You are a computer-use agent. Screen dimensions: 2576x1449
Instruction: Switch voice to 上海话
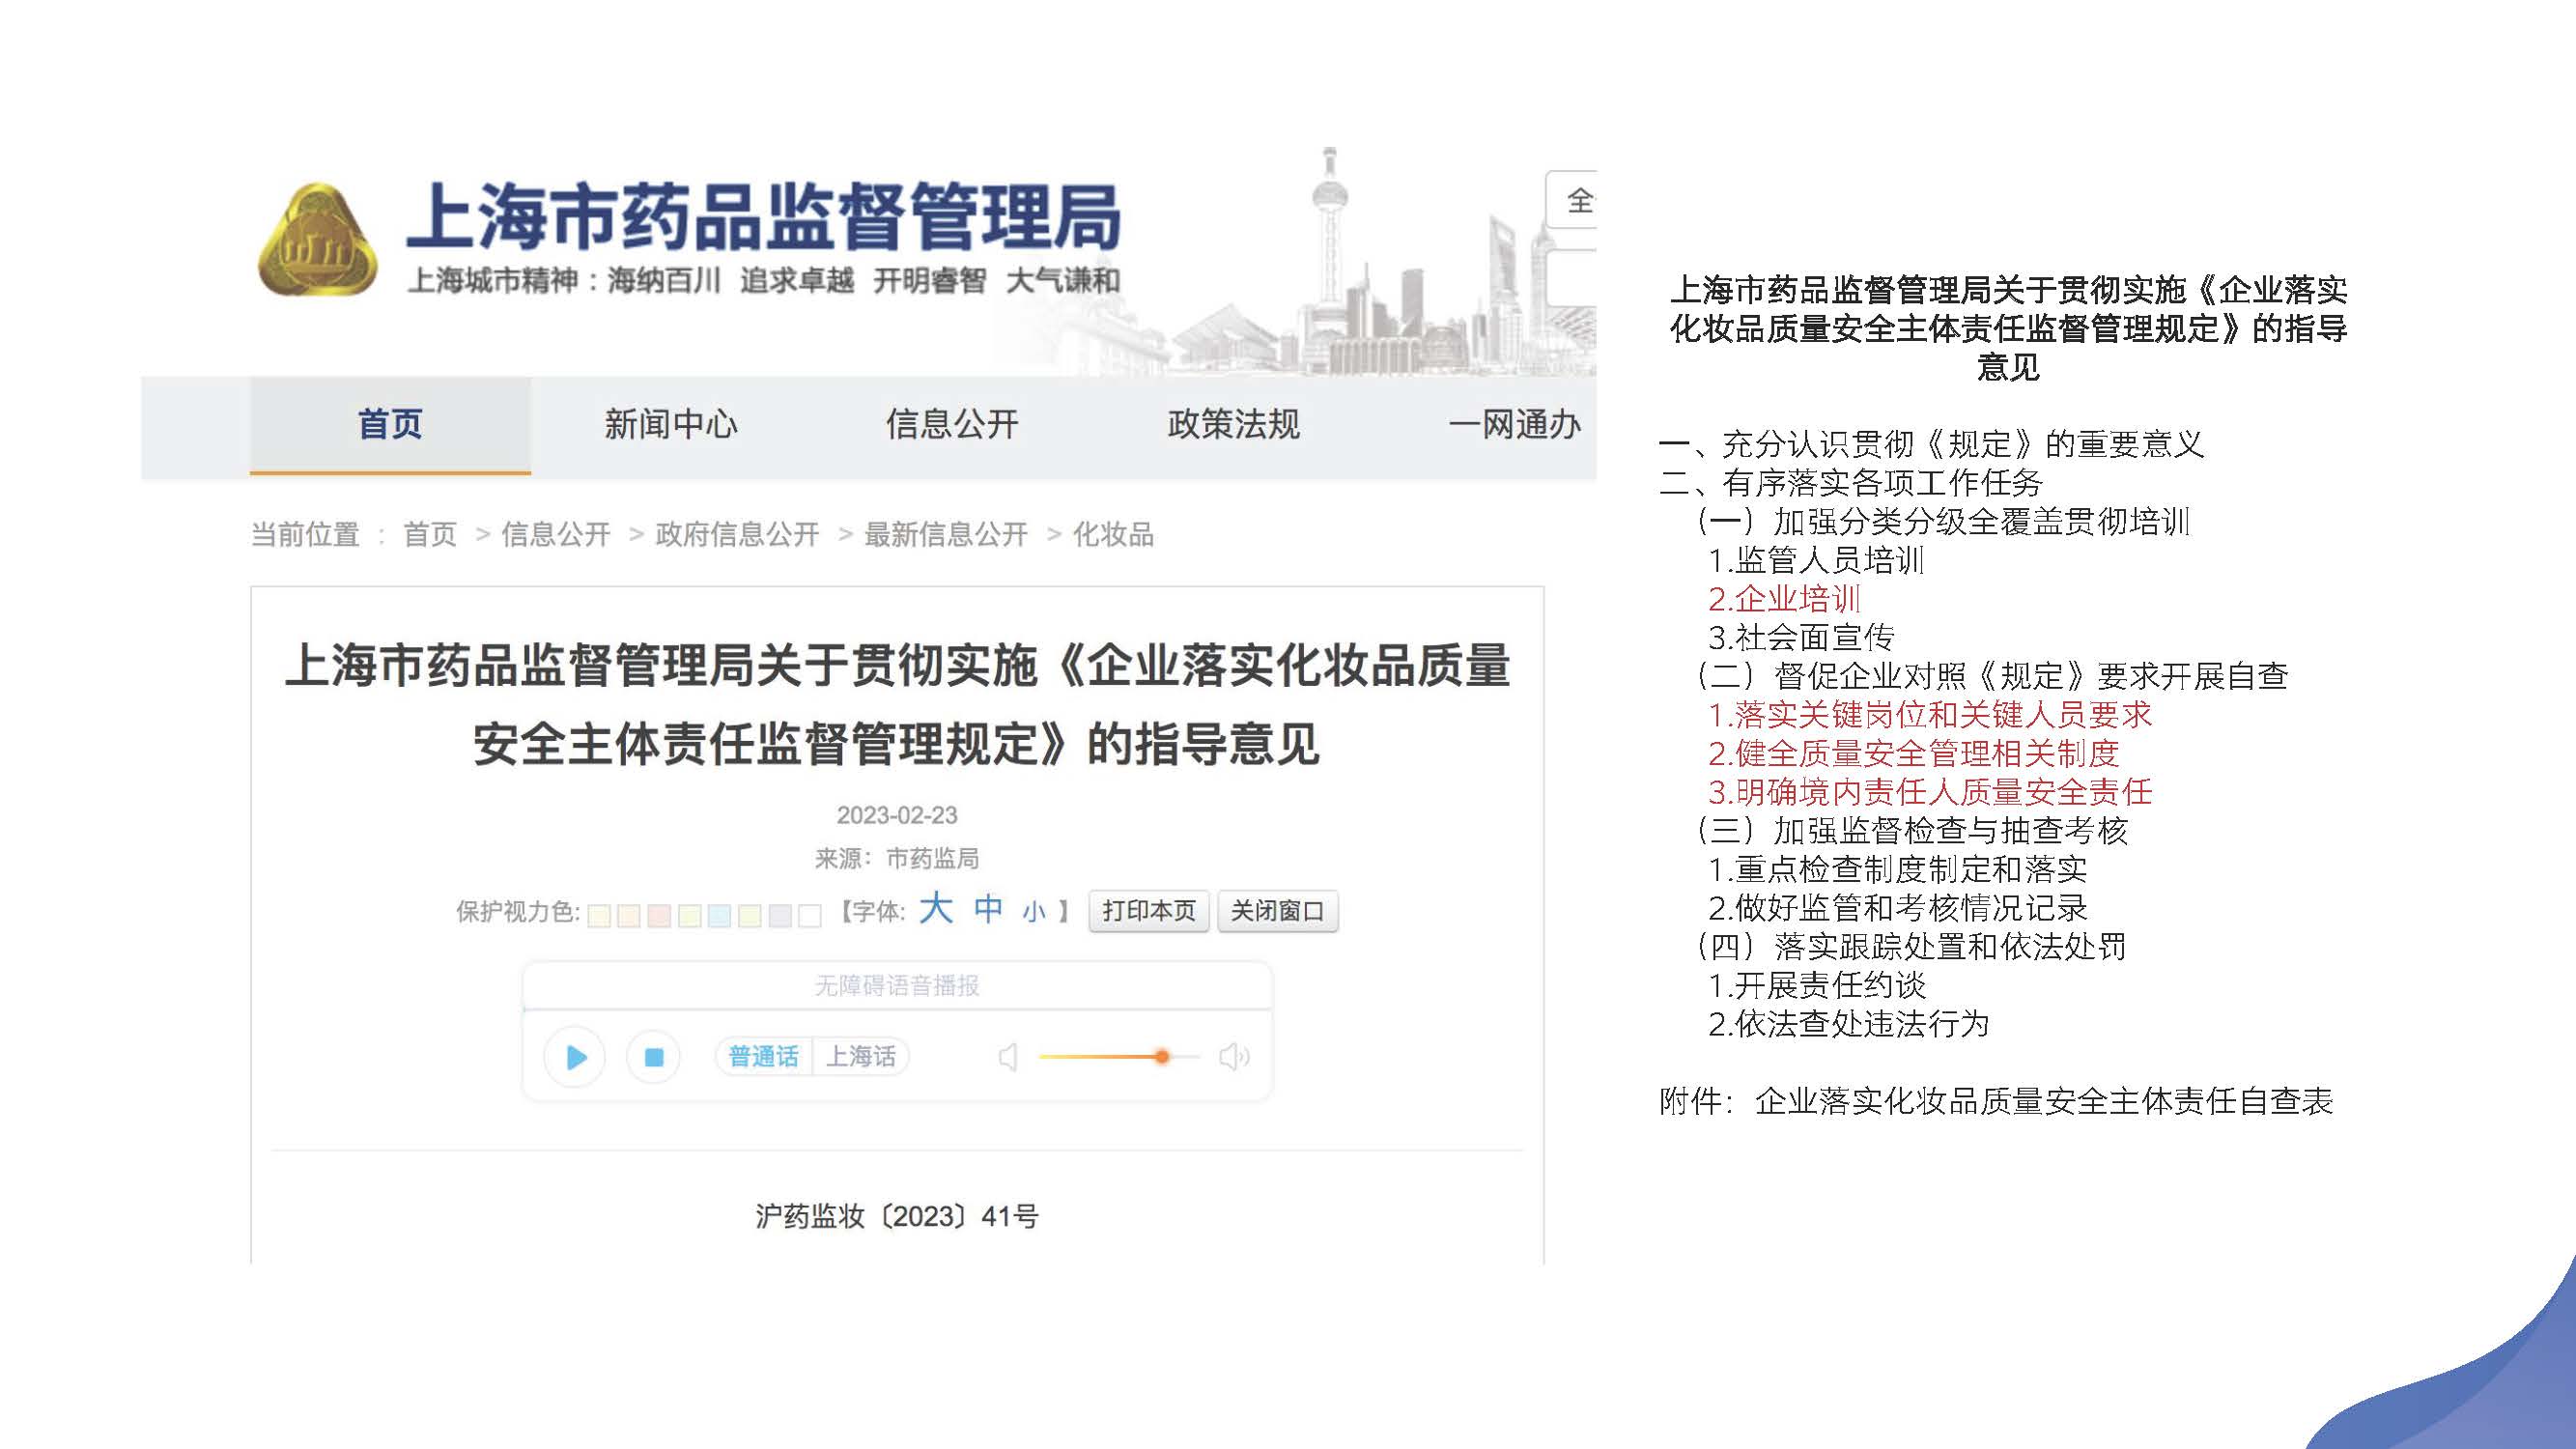[x=861, y=1057]
